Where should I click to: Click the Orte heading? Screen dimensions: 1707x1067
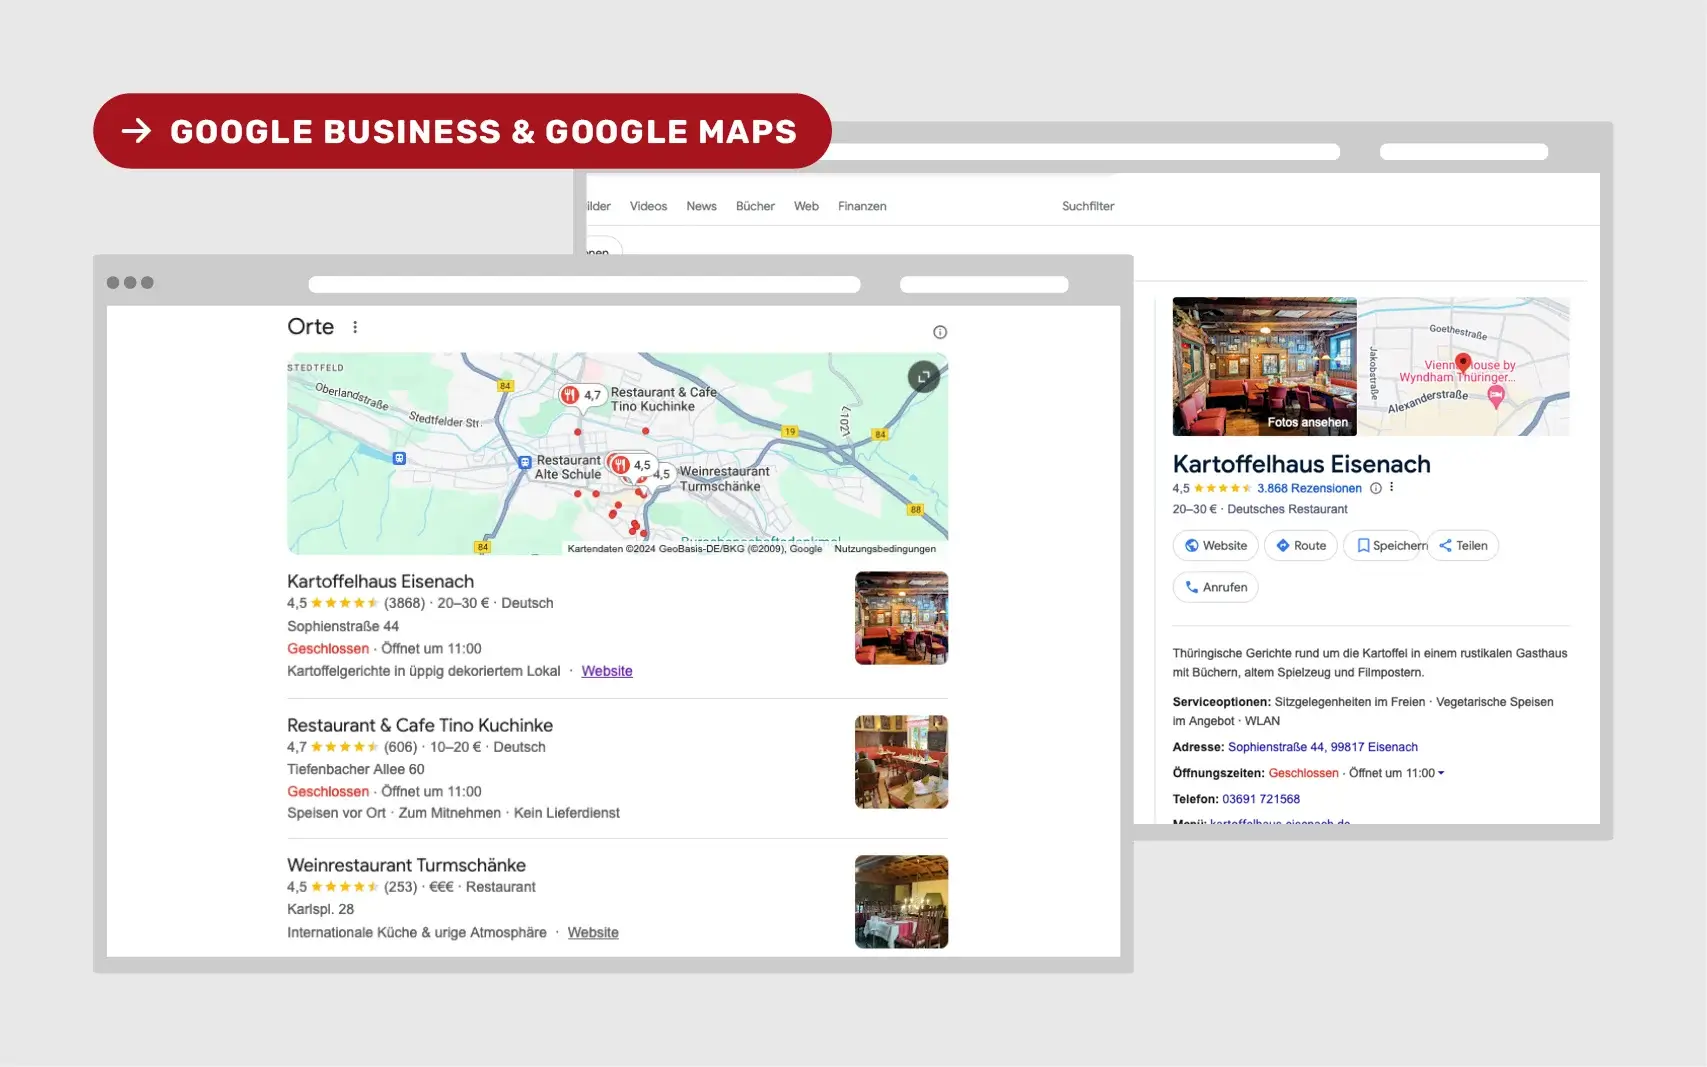point(310,327)
